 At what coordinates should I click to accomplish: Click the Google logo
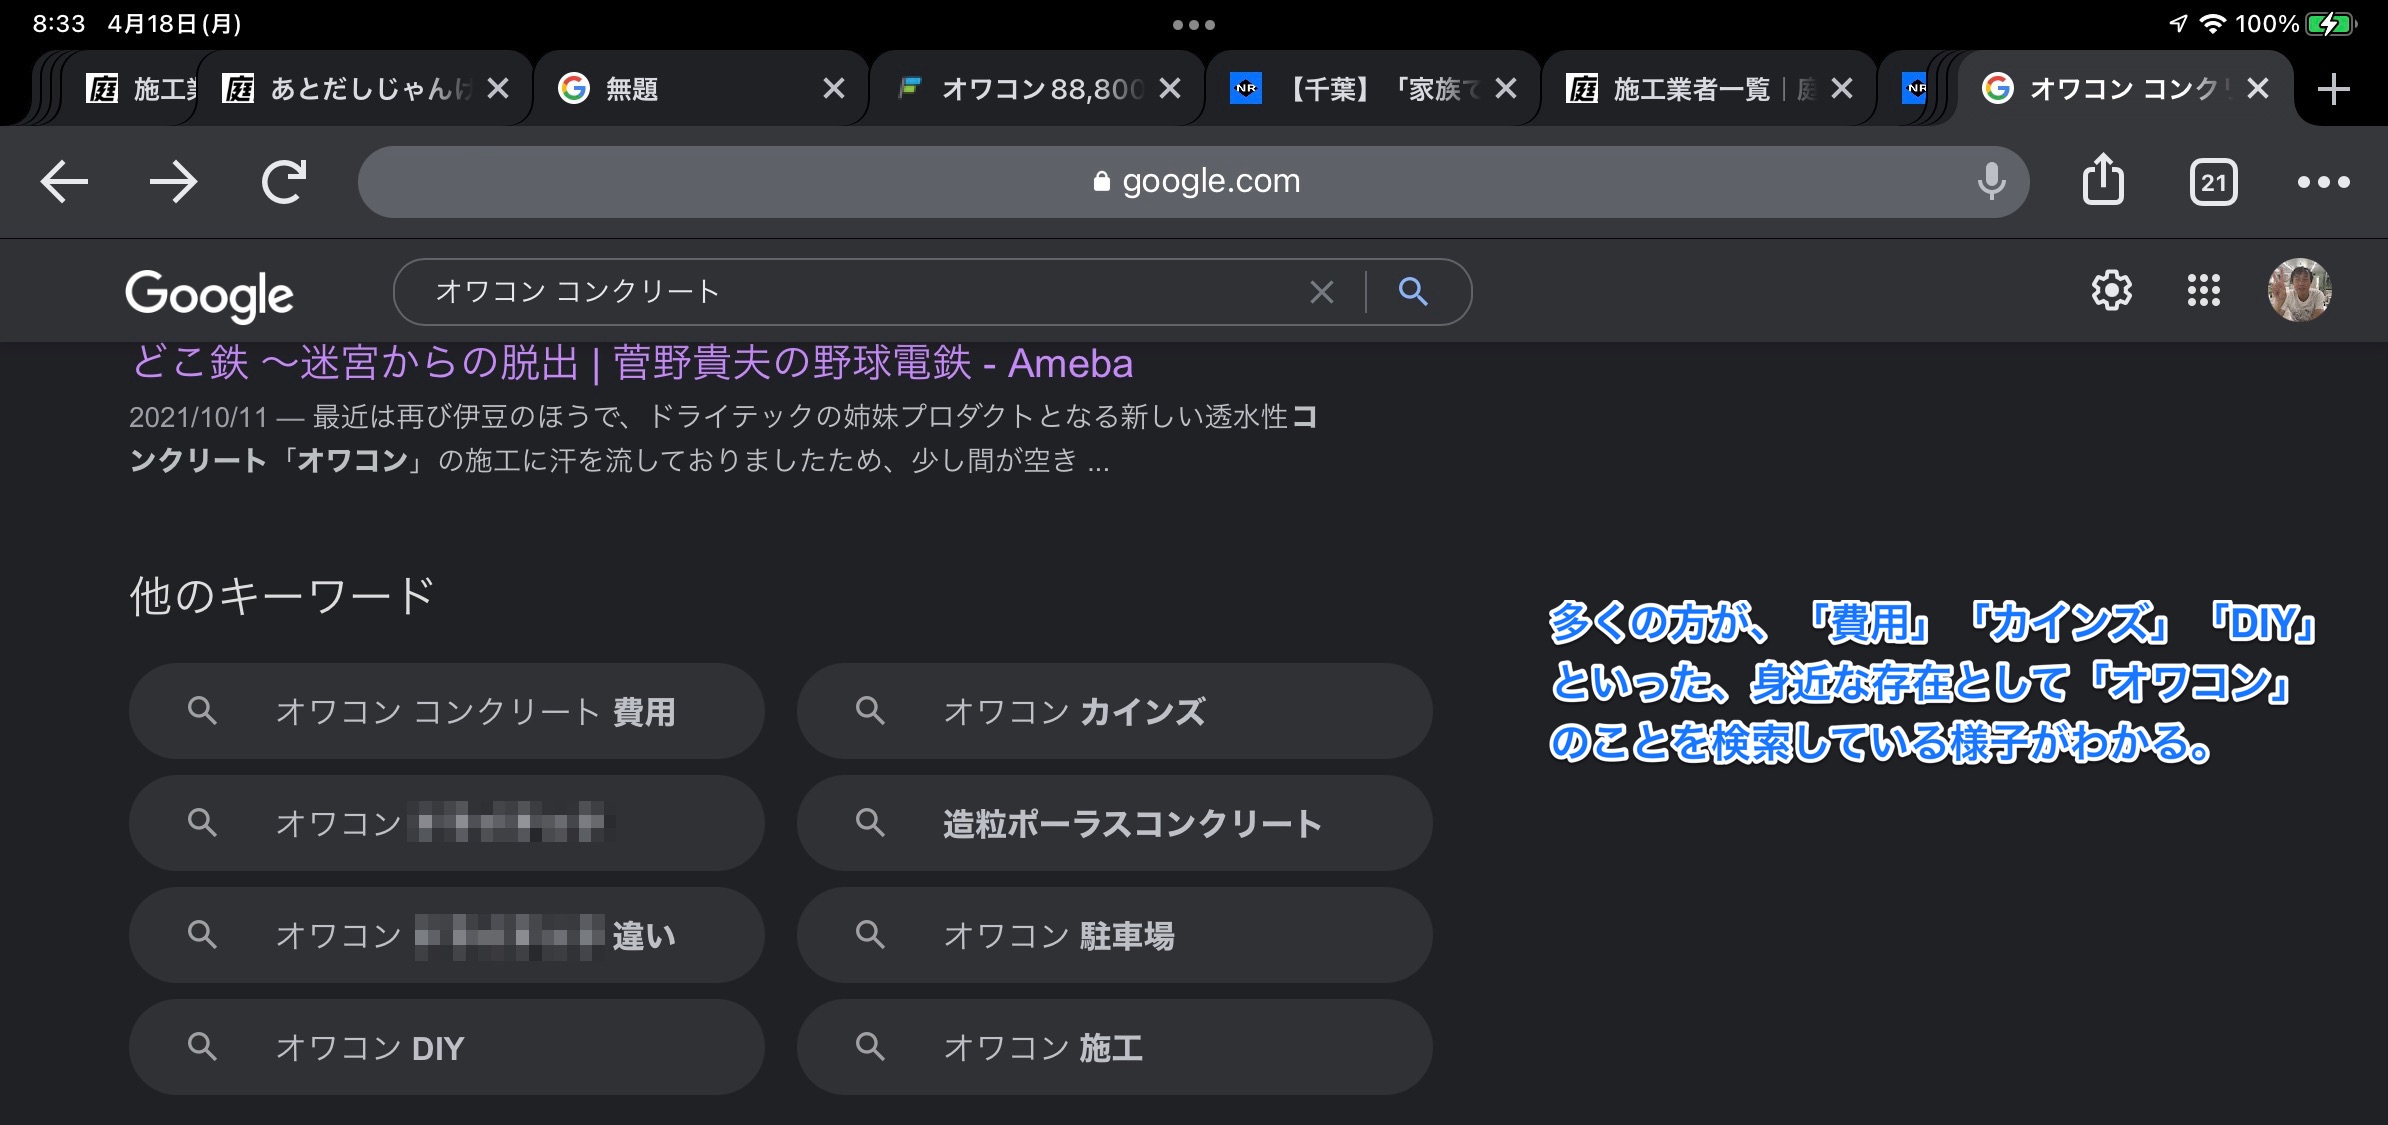point(209,295)
